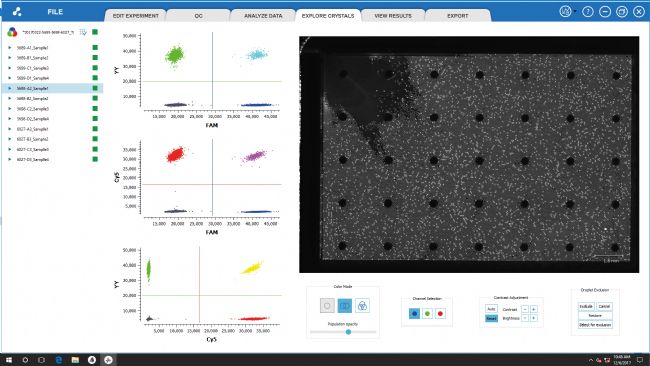The image size is (650, 366).
Task: Select the grey single-color mode icon
Action: tap(327, 305)
